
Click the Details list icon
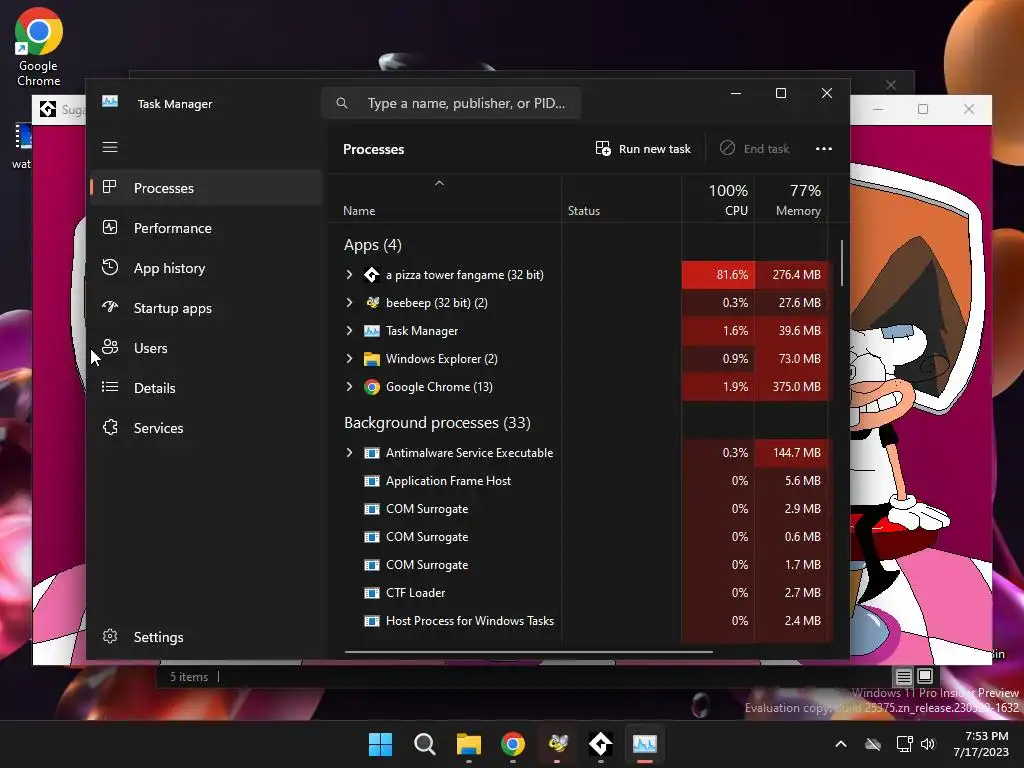pyautogui.click(x=110, y=387)
